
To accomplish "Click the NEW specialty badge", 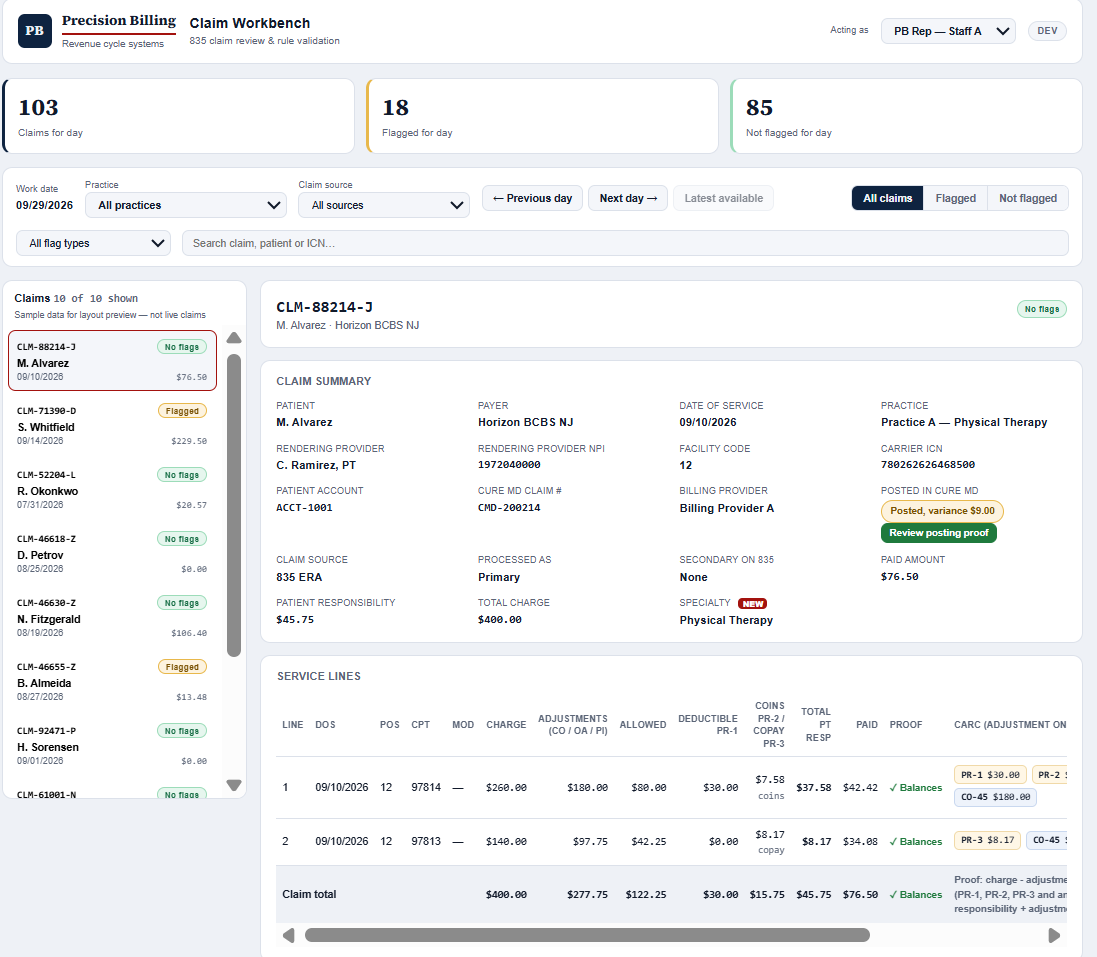I will point(753,604).
